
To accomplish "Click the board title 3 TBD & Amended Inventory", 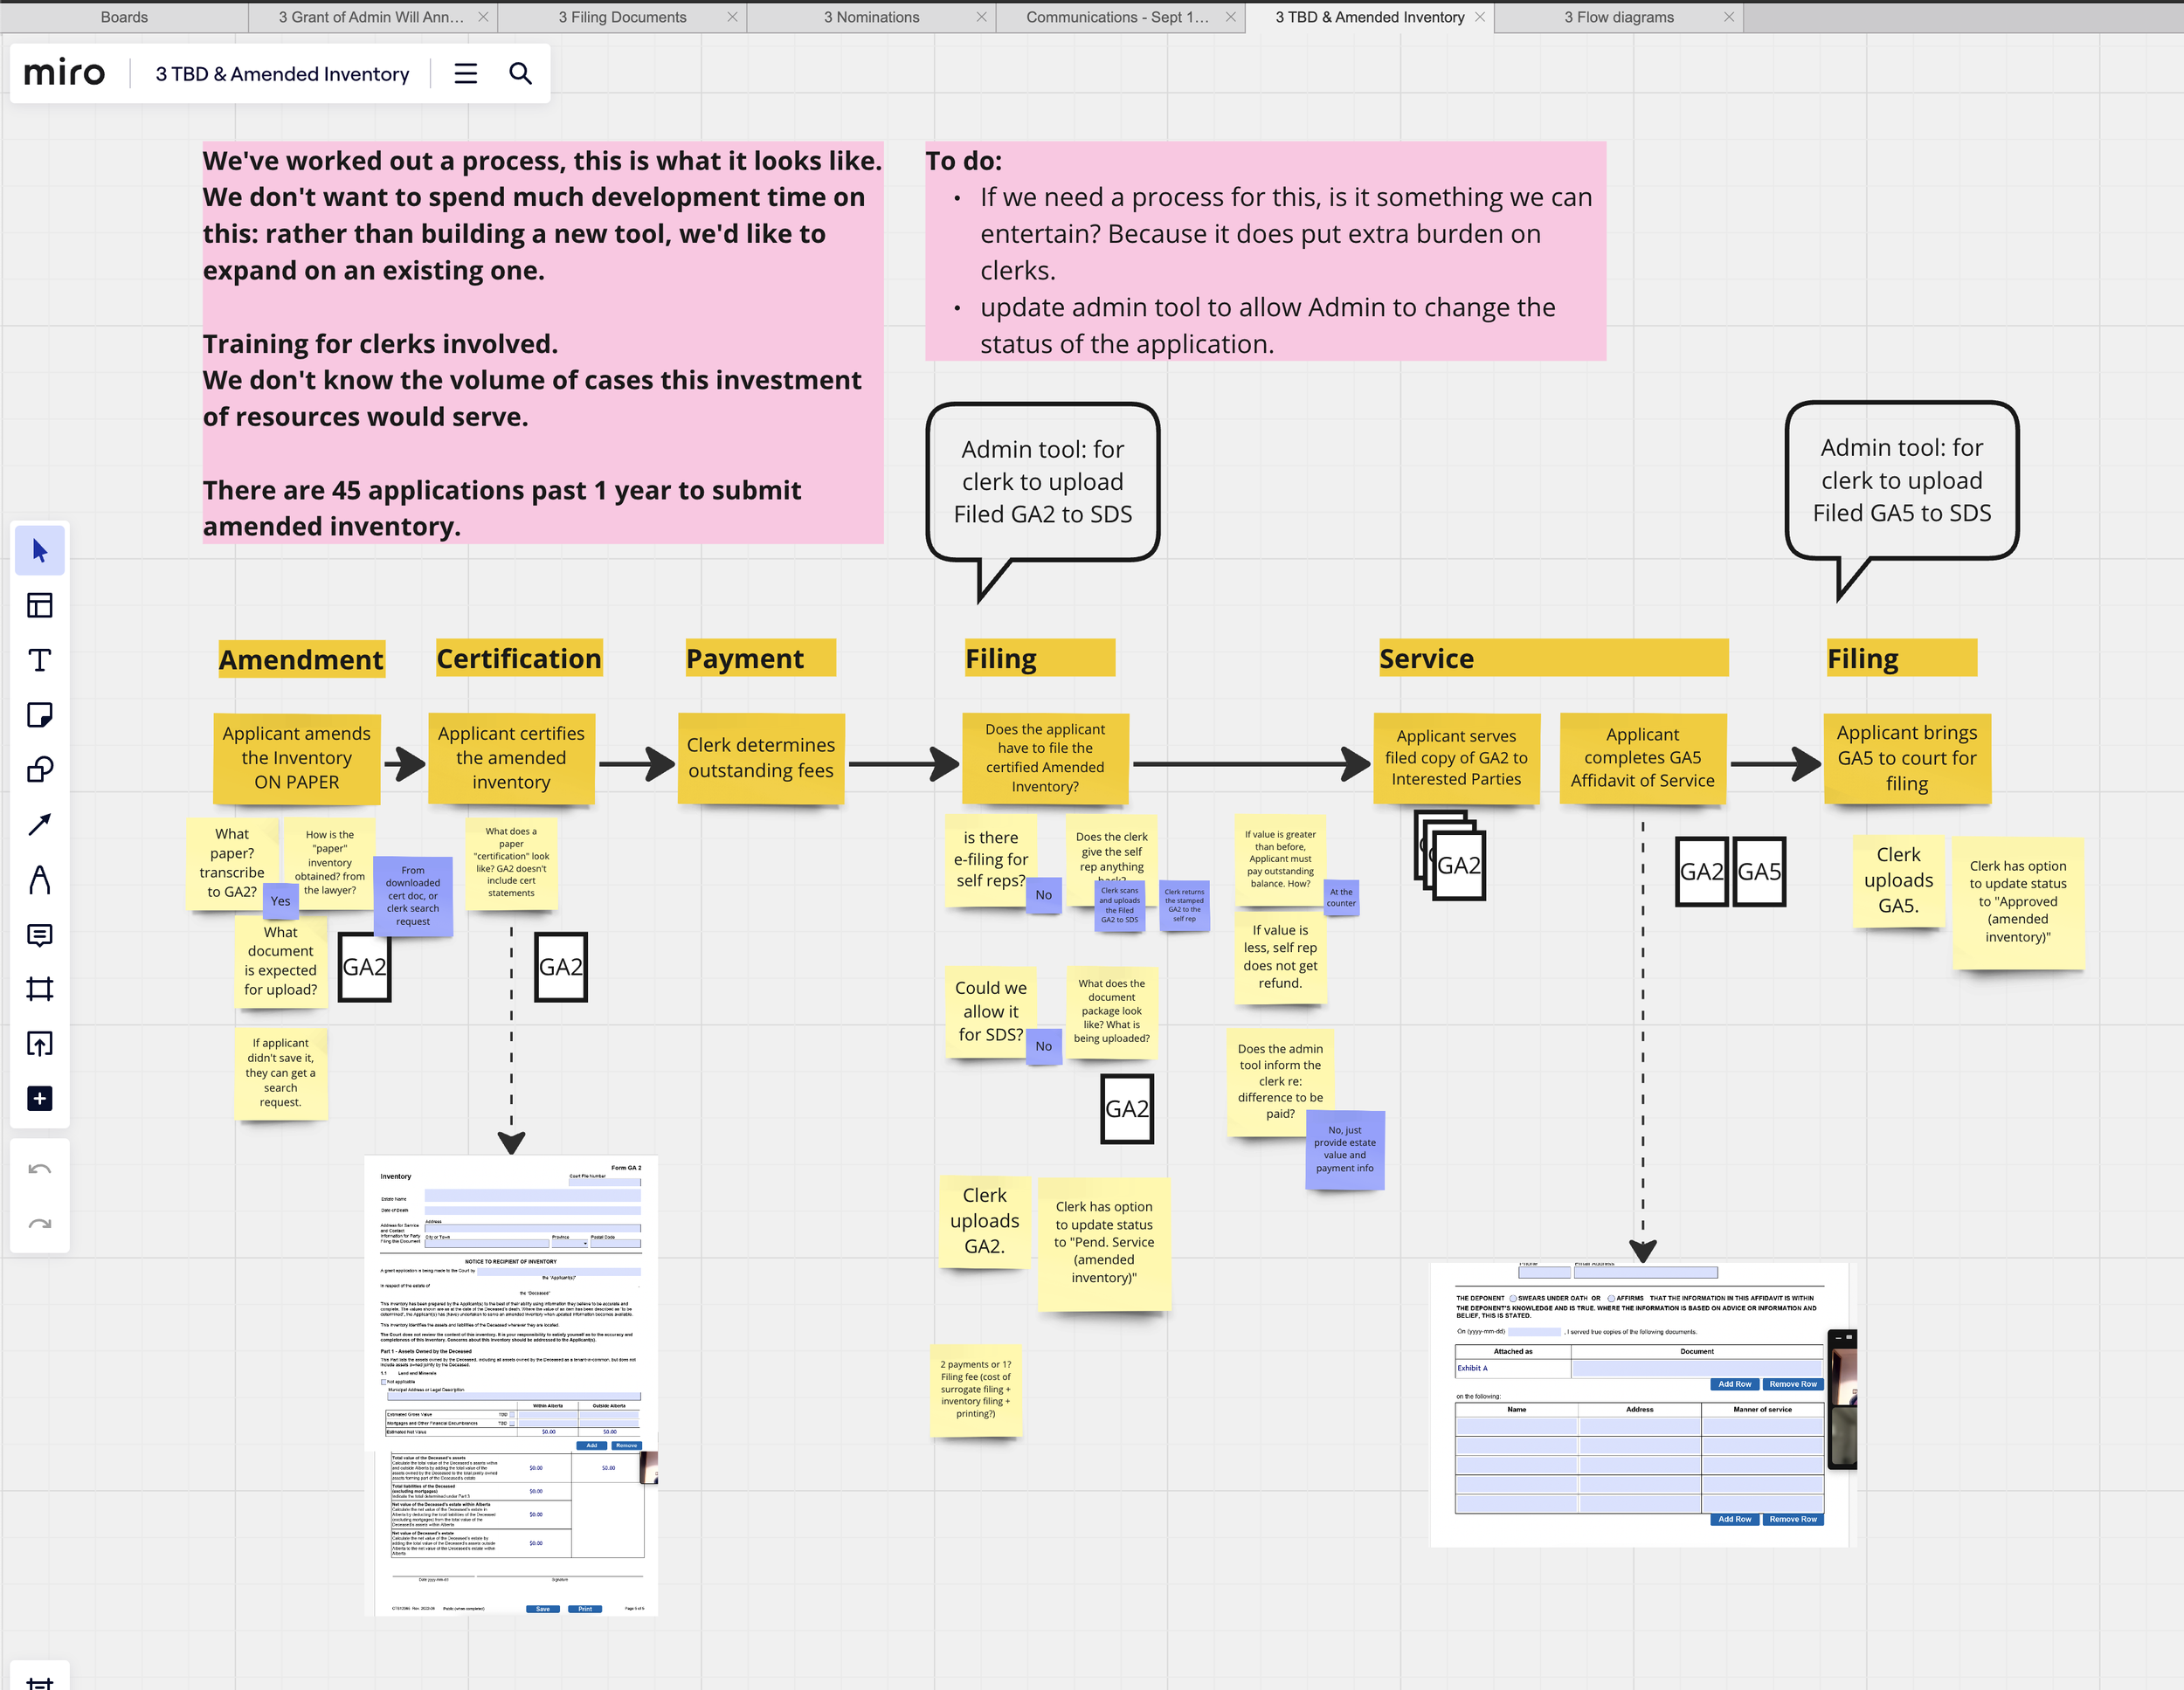I will [x=282, y=74].
